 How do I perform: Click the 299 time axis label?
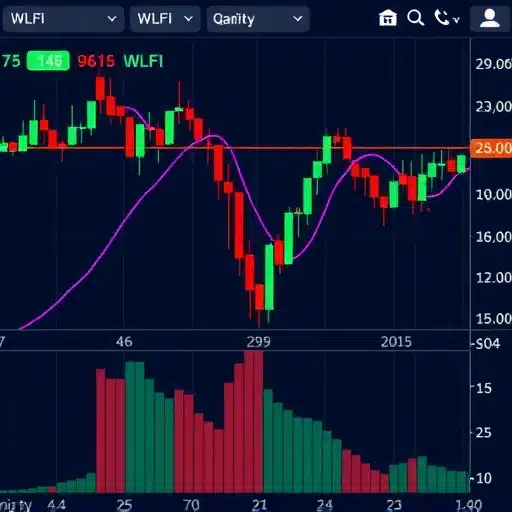[x=258, y=342]
